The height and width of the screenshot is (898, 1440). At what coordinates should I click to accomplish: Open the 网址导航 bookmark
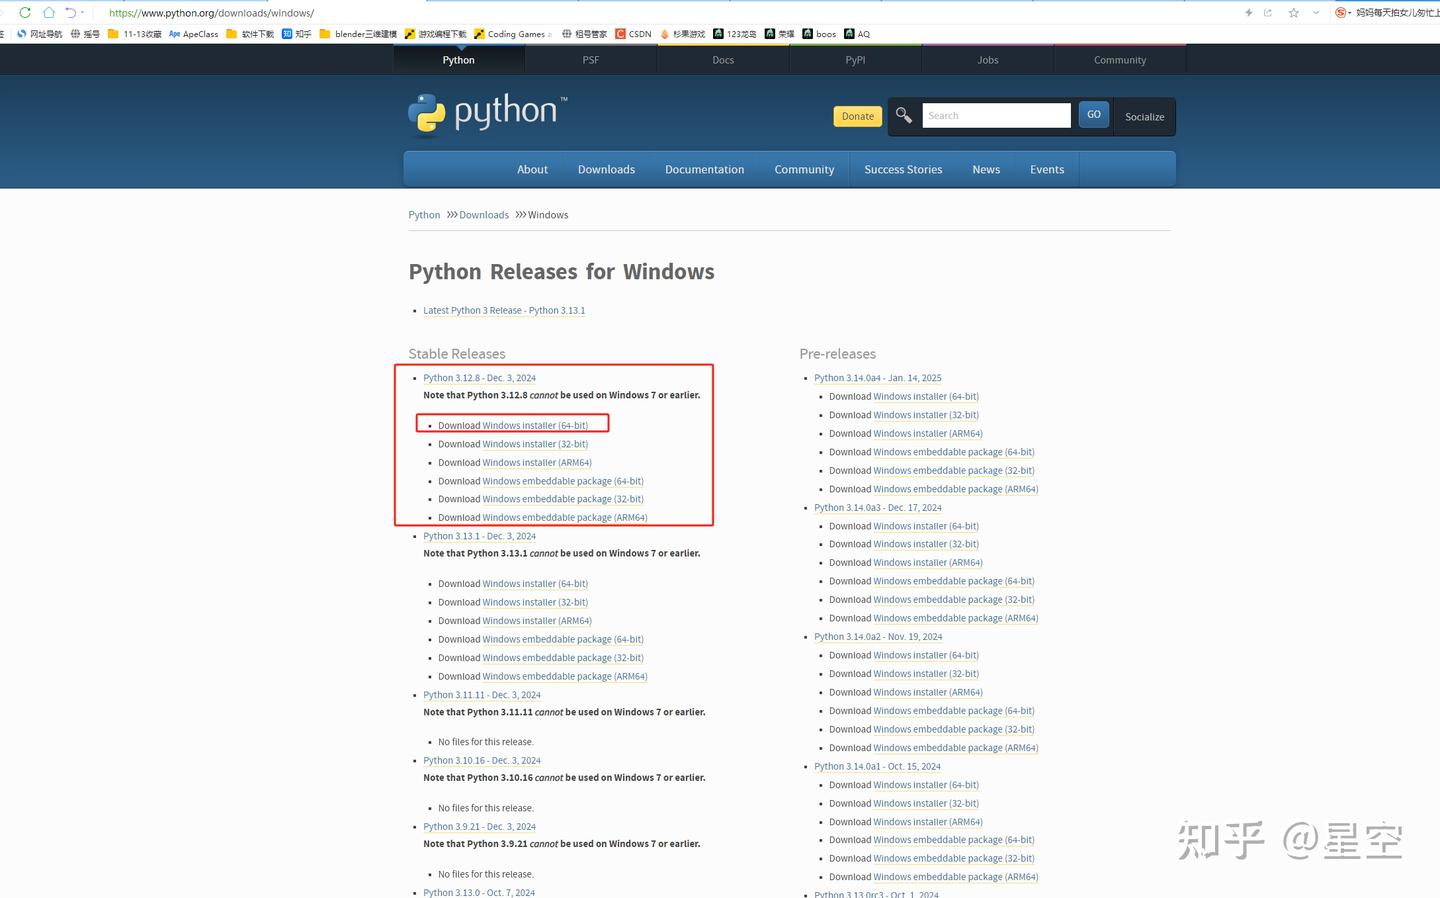point(39,34)
